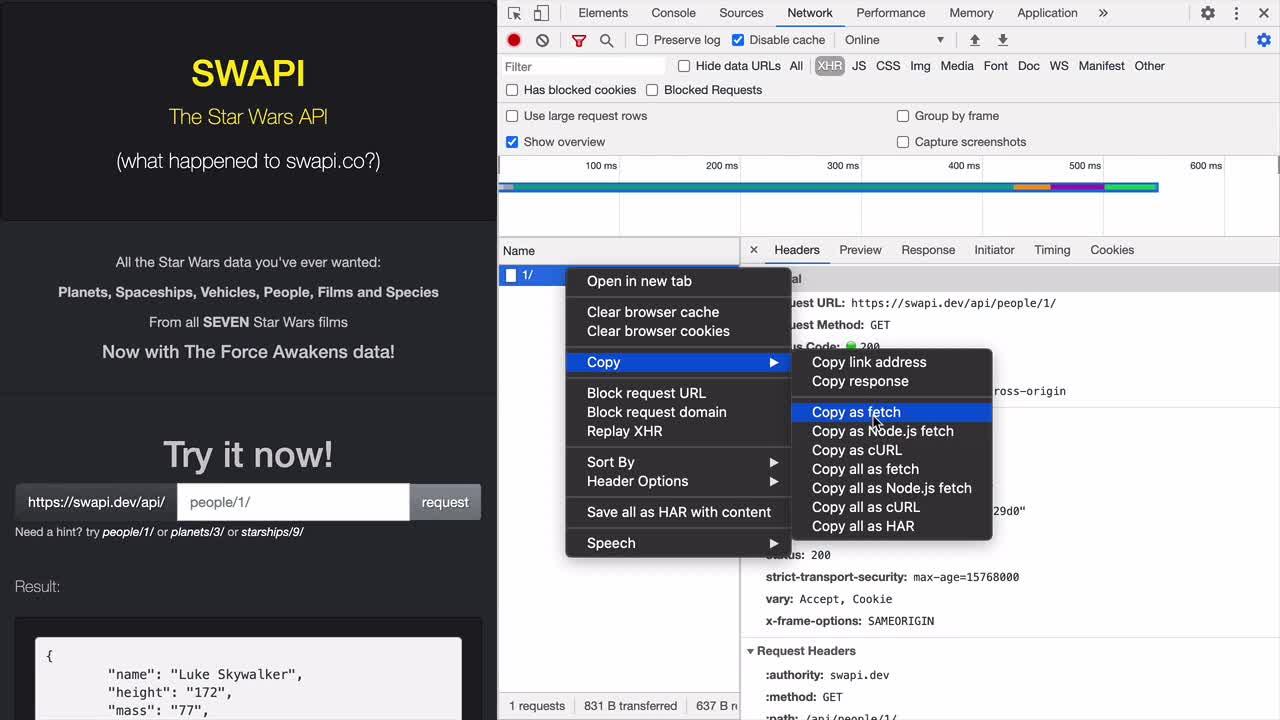Click the network overview timeline bar

[x=828, y=187]
